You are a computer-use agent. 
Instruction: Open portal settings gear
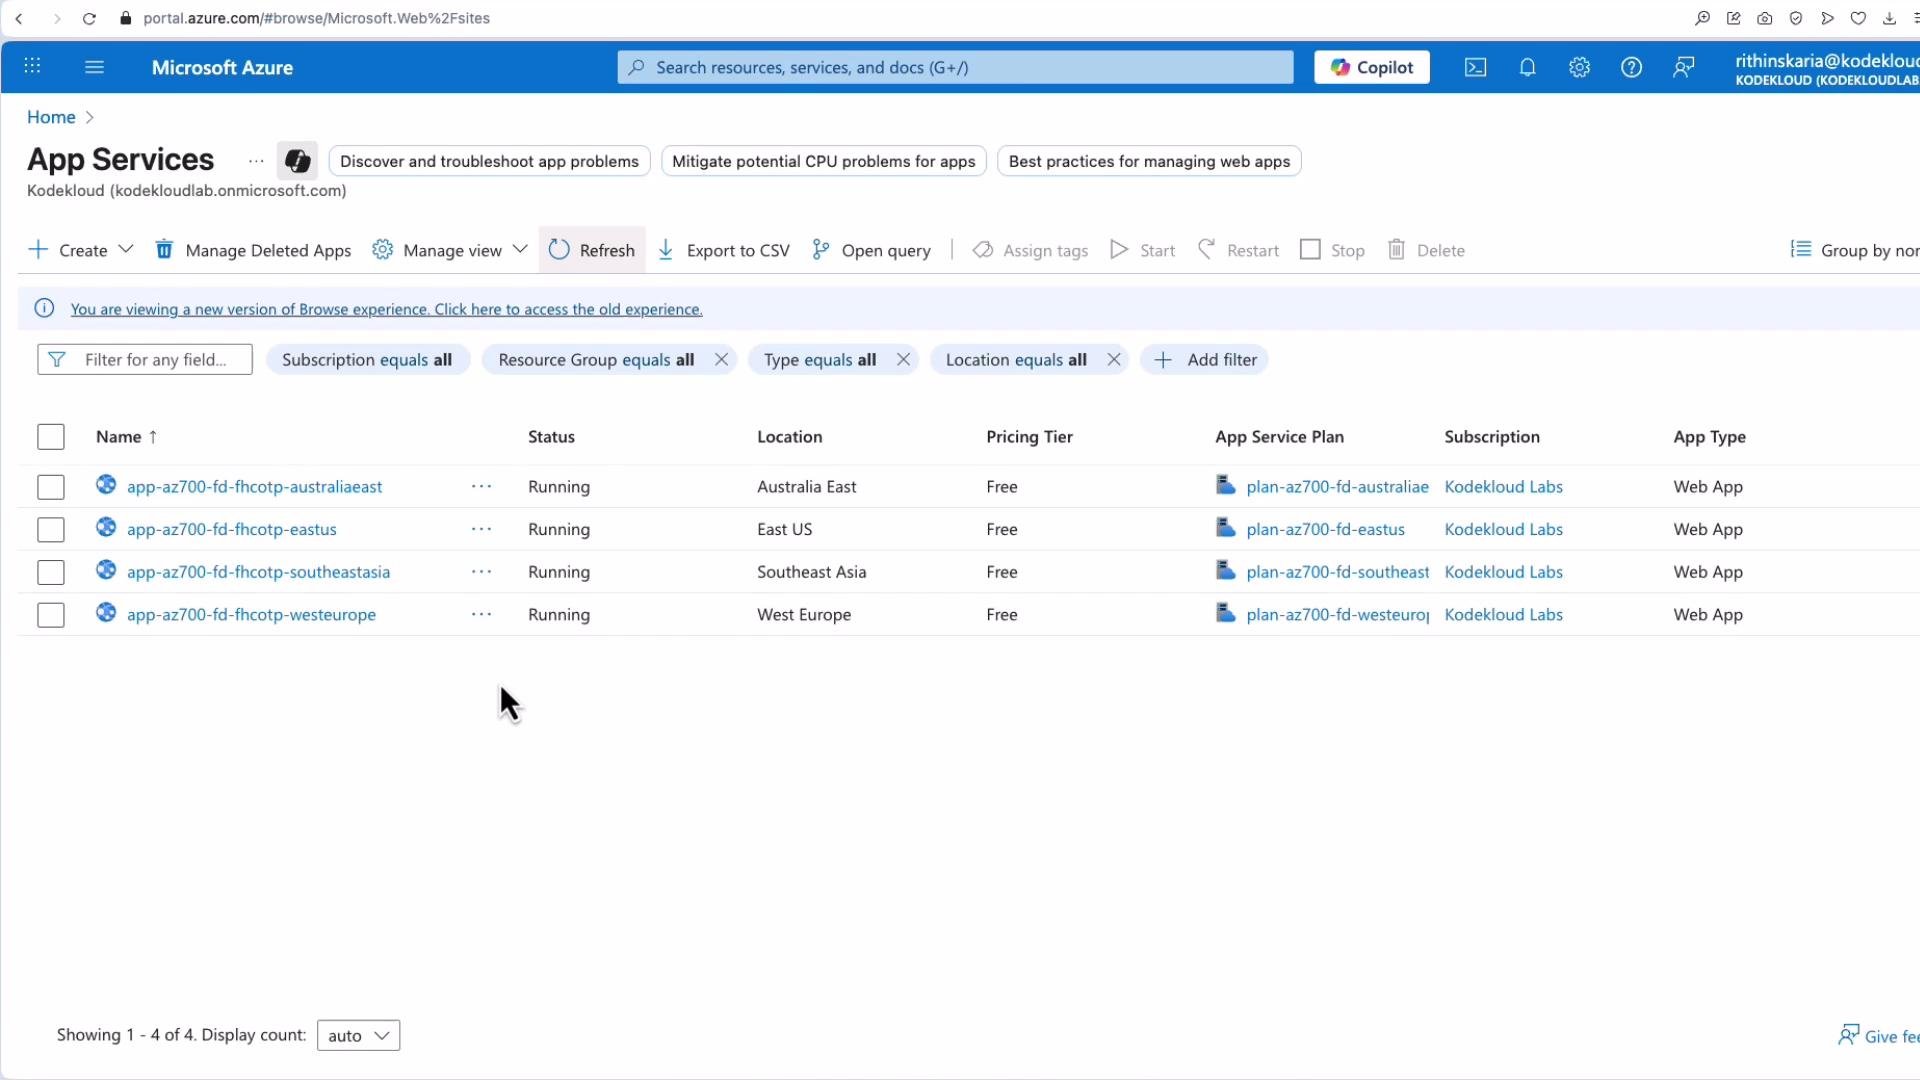click(x=1579, y=67)
